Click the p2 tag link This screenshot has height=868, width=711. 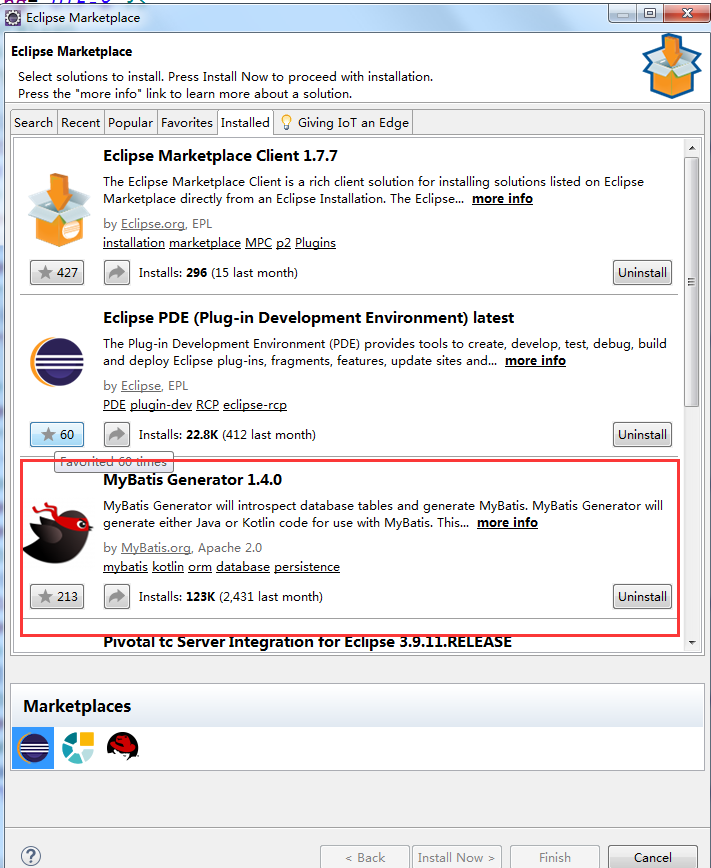click(284, 242)
